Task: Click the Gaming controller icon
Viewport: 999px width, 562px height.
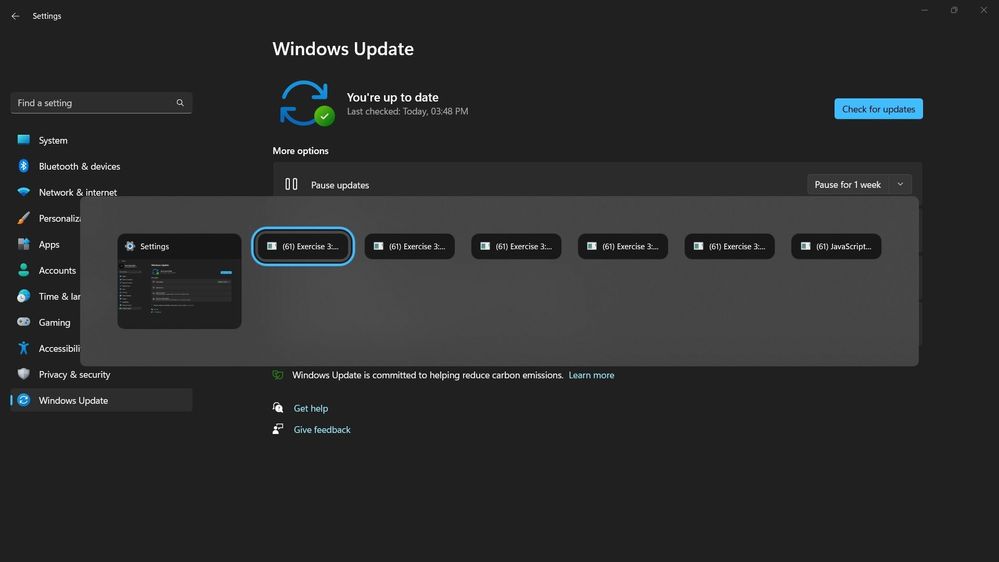Action: tap(24, 322)
